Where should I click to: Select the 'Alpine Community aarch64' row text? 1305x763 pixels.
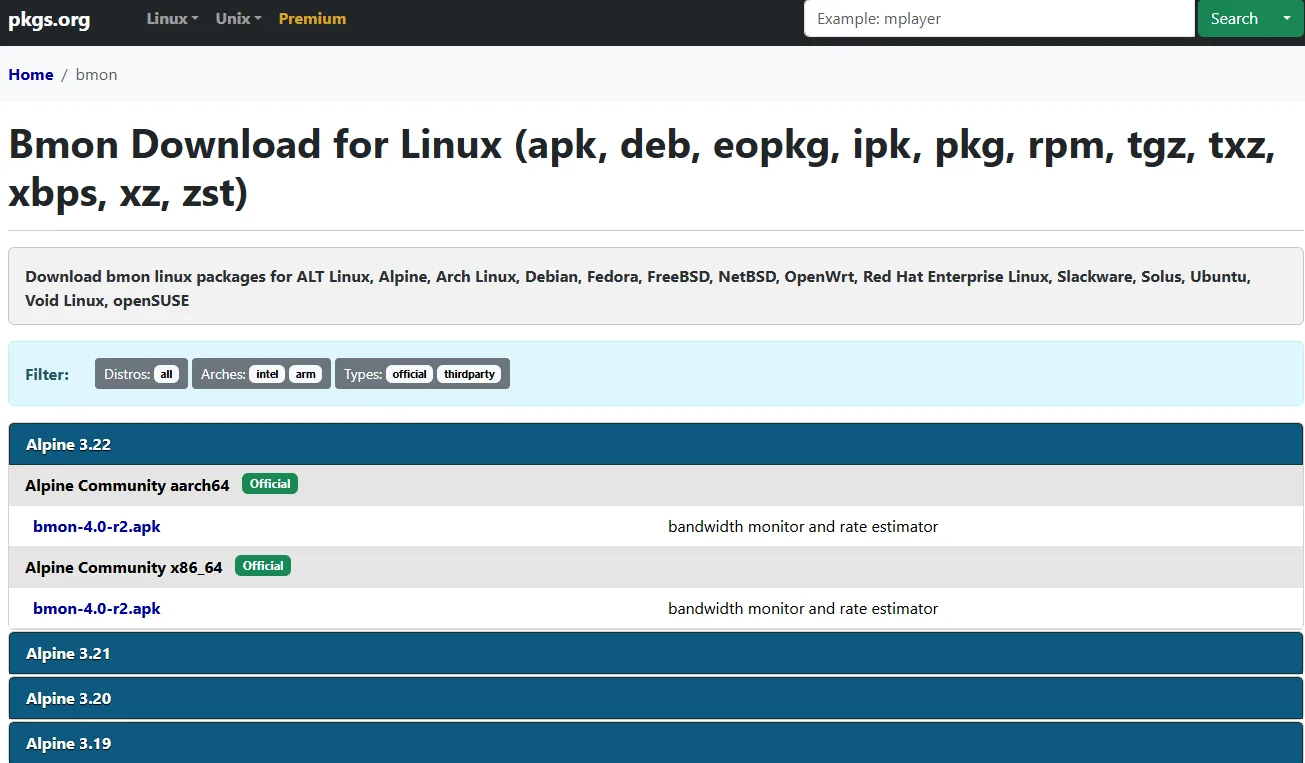point(127,486)
